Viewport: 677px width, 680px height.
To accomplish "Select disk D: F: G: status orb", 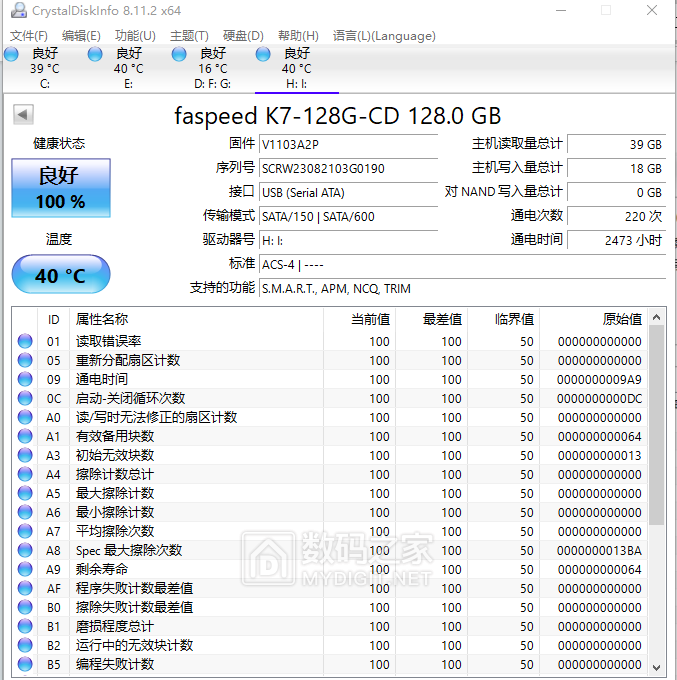I will 179,54.
